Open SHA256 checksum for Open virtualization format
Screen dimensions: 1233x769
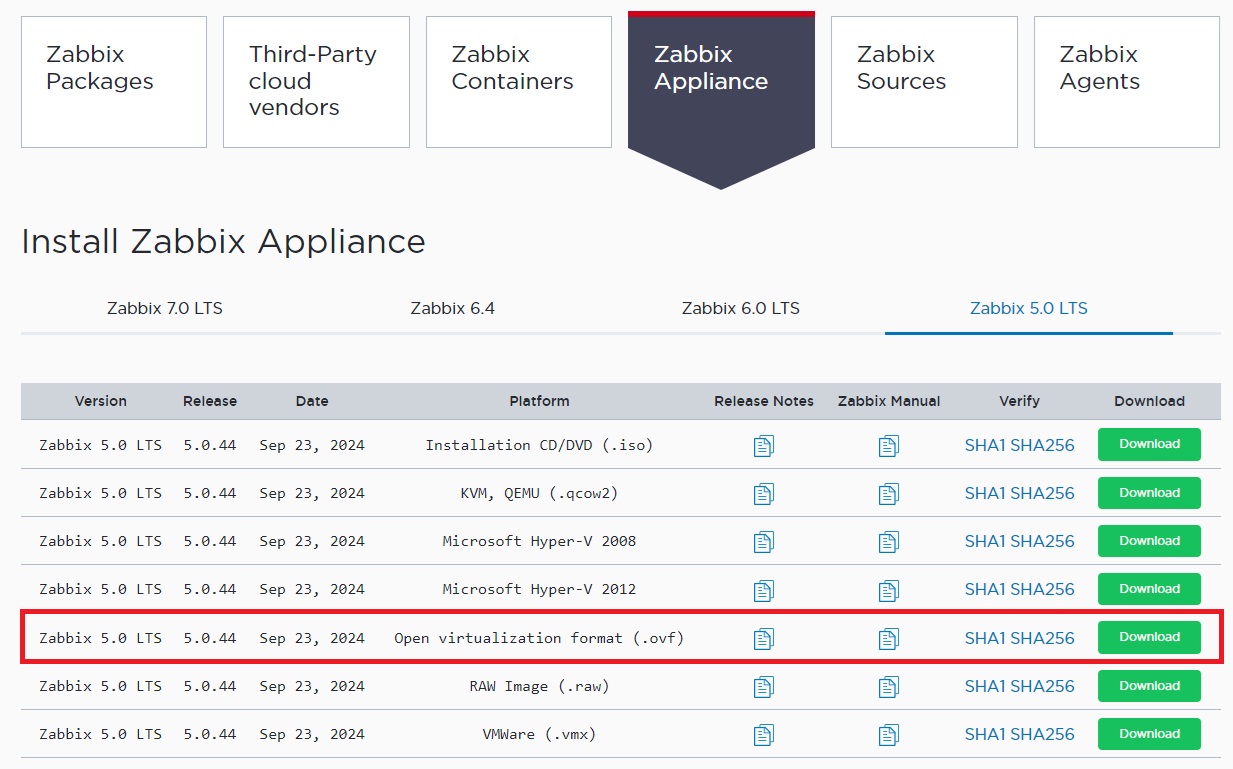coord(1044,637)
